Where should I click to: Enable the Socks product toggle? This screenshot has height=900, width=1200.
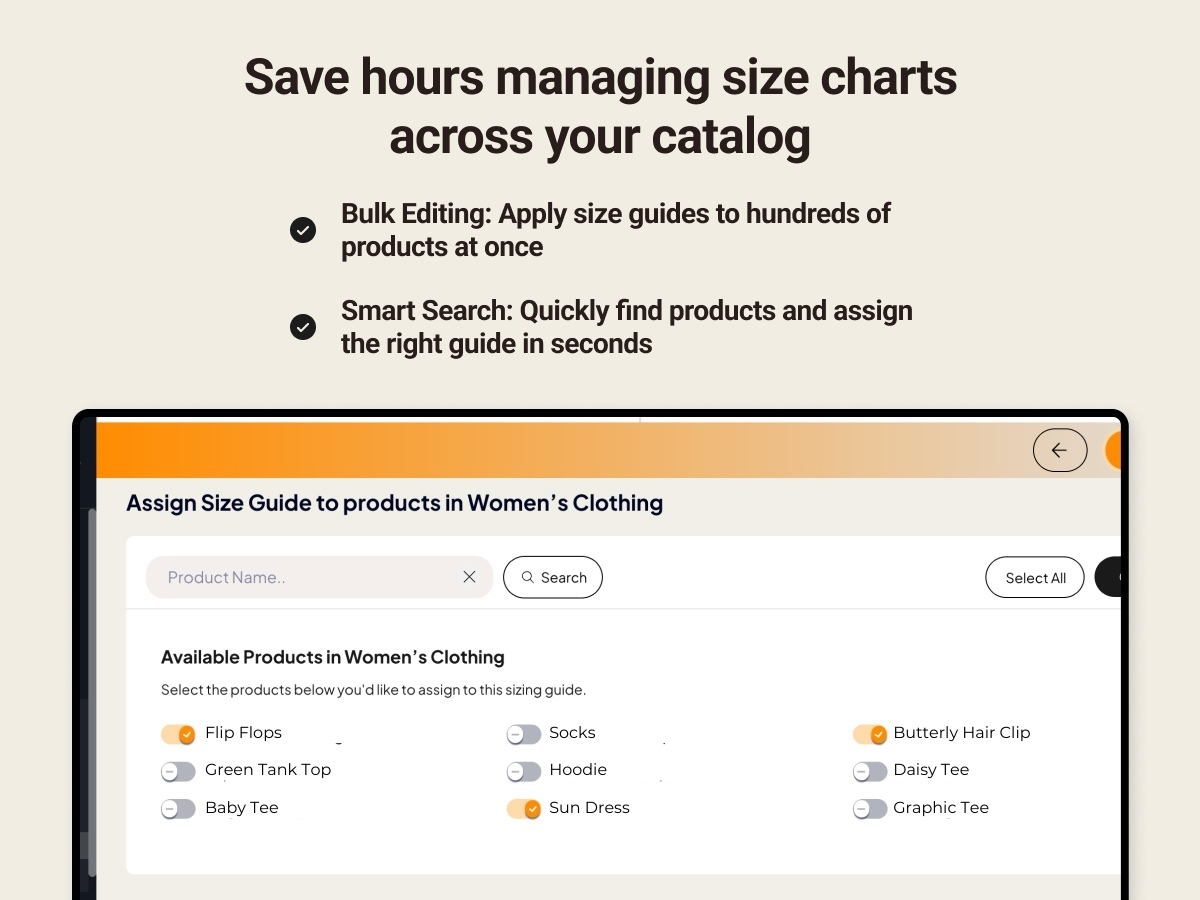coord(523,735)
